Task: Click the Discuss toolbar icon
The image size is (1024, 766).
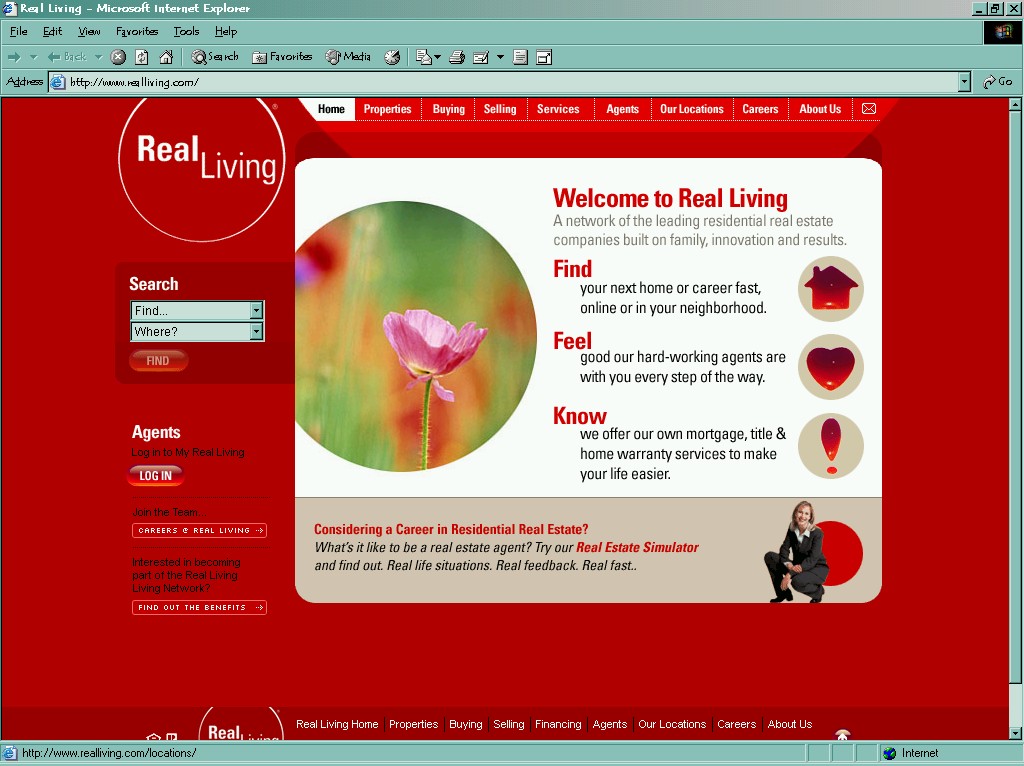Action: (x=520, y=57)
